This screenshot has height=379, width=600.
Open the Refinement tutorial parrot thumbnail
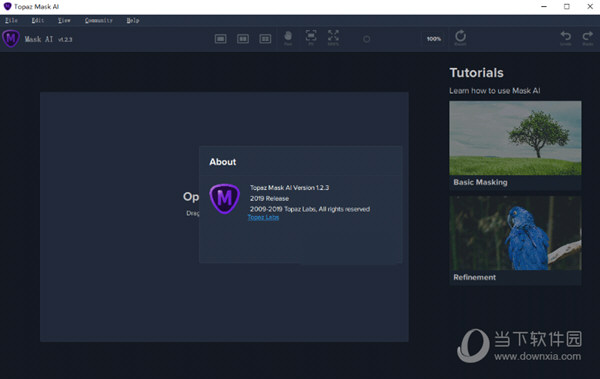pyautogui.click(x=515, y=233)
